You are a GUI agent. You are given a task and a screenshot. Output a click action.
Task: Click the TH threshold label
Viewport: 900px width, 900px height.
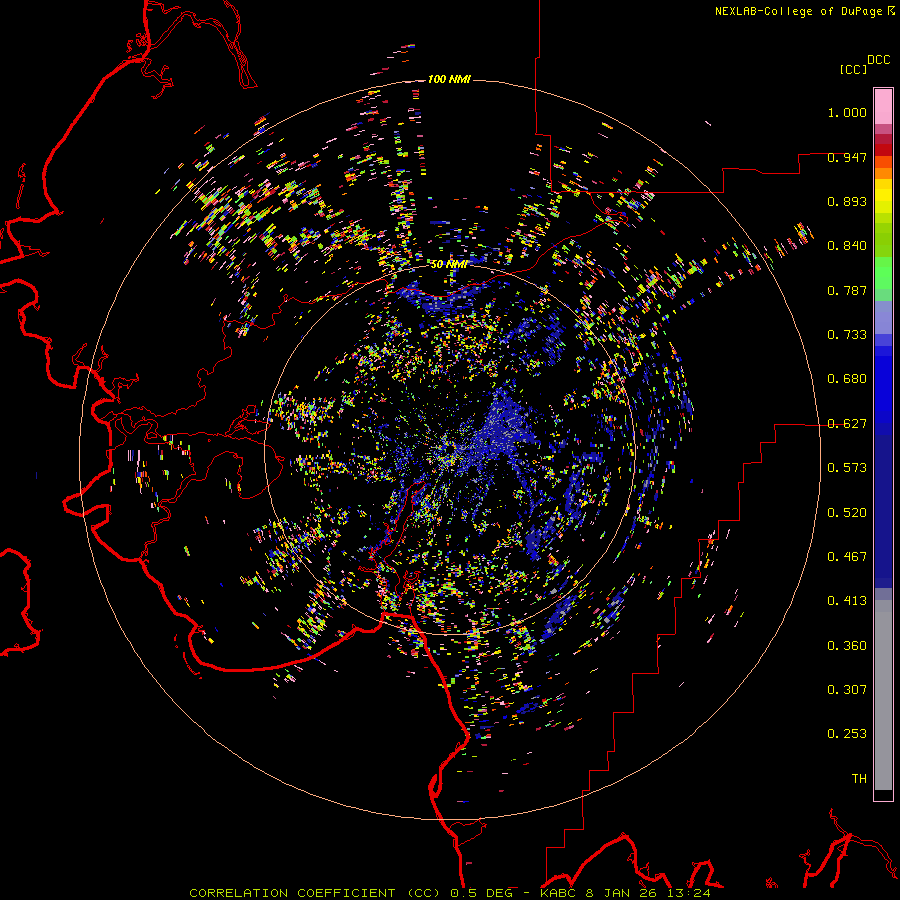point(859,779)
